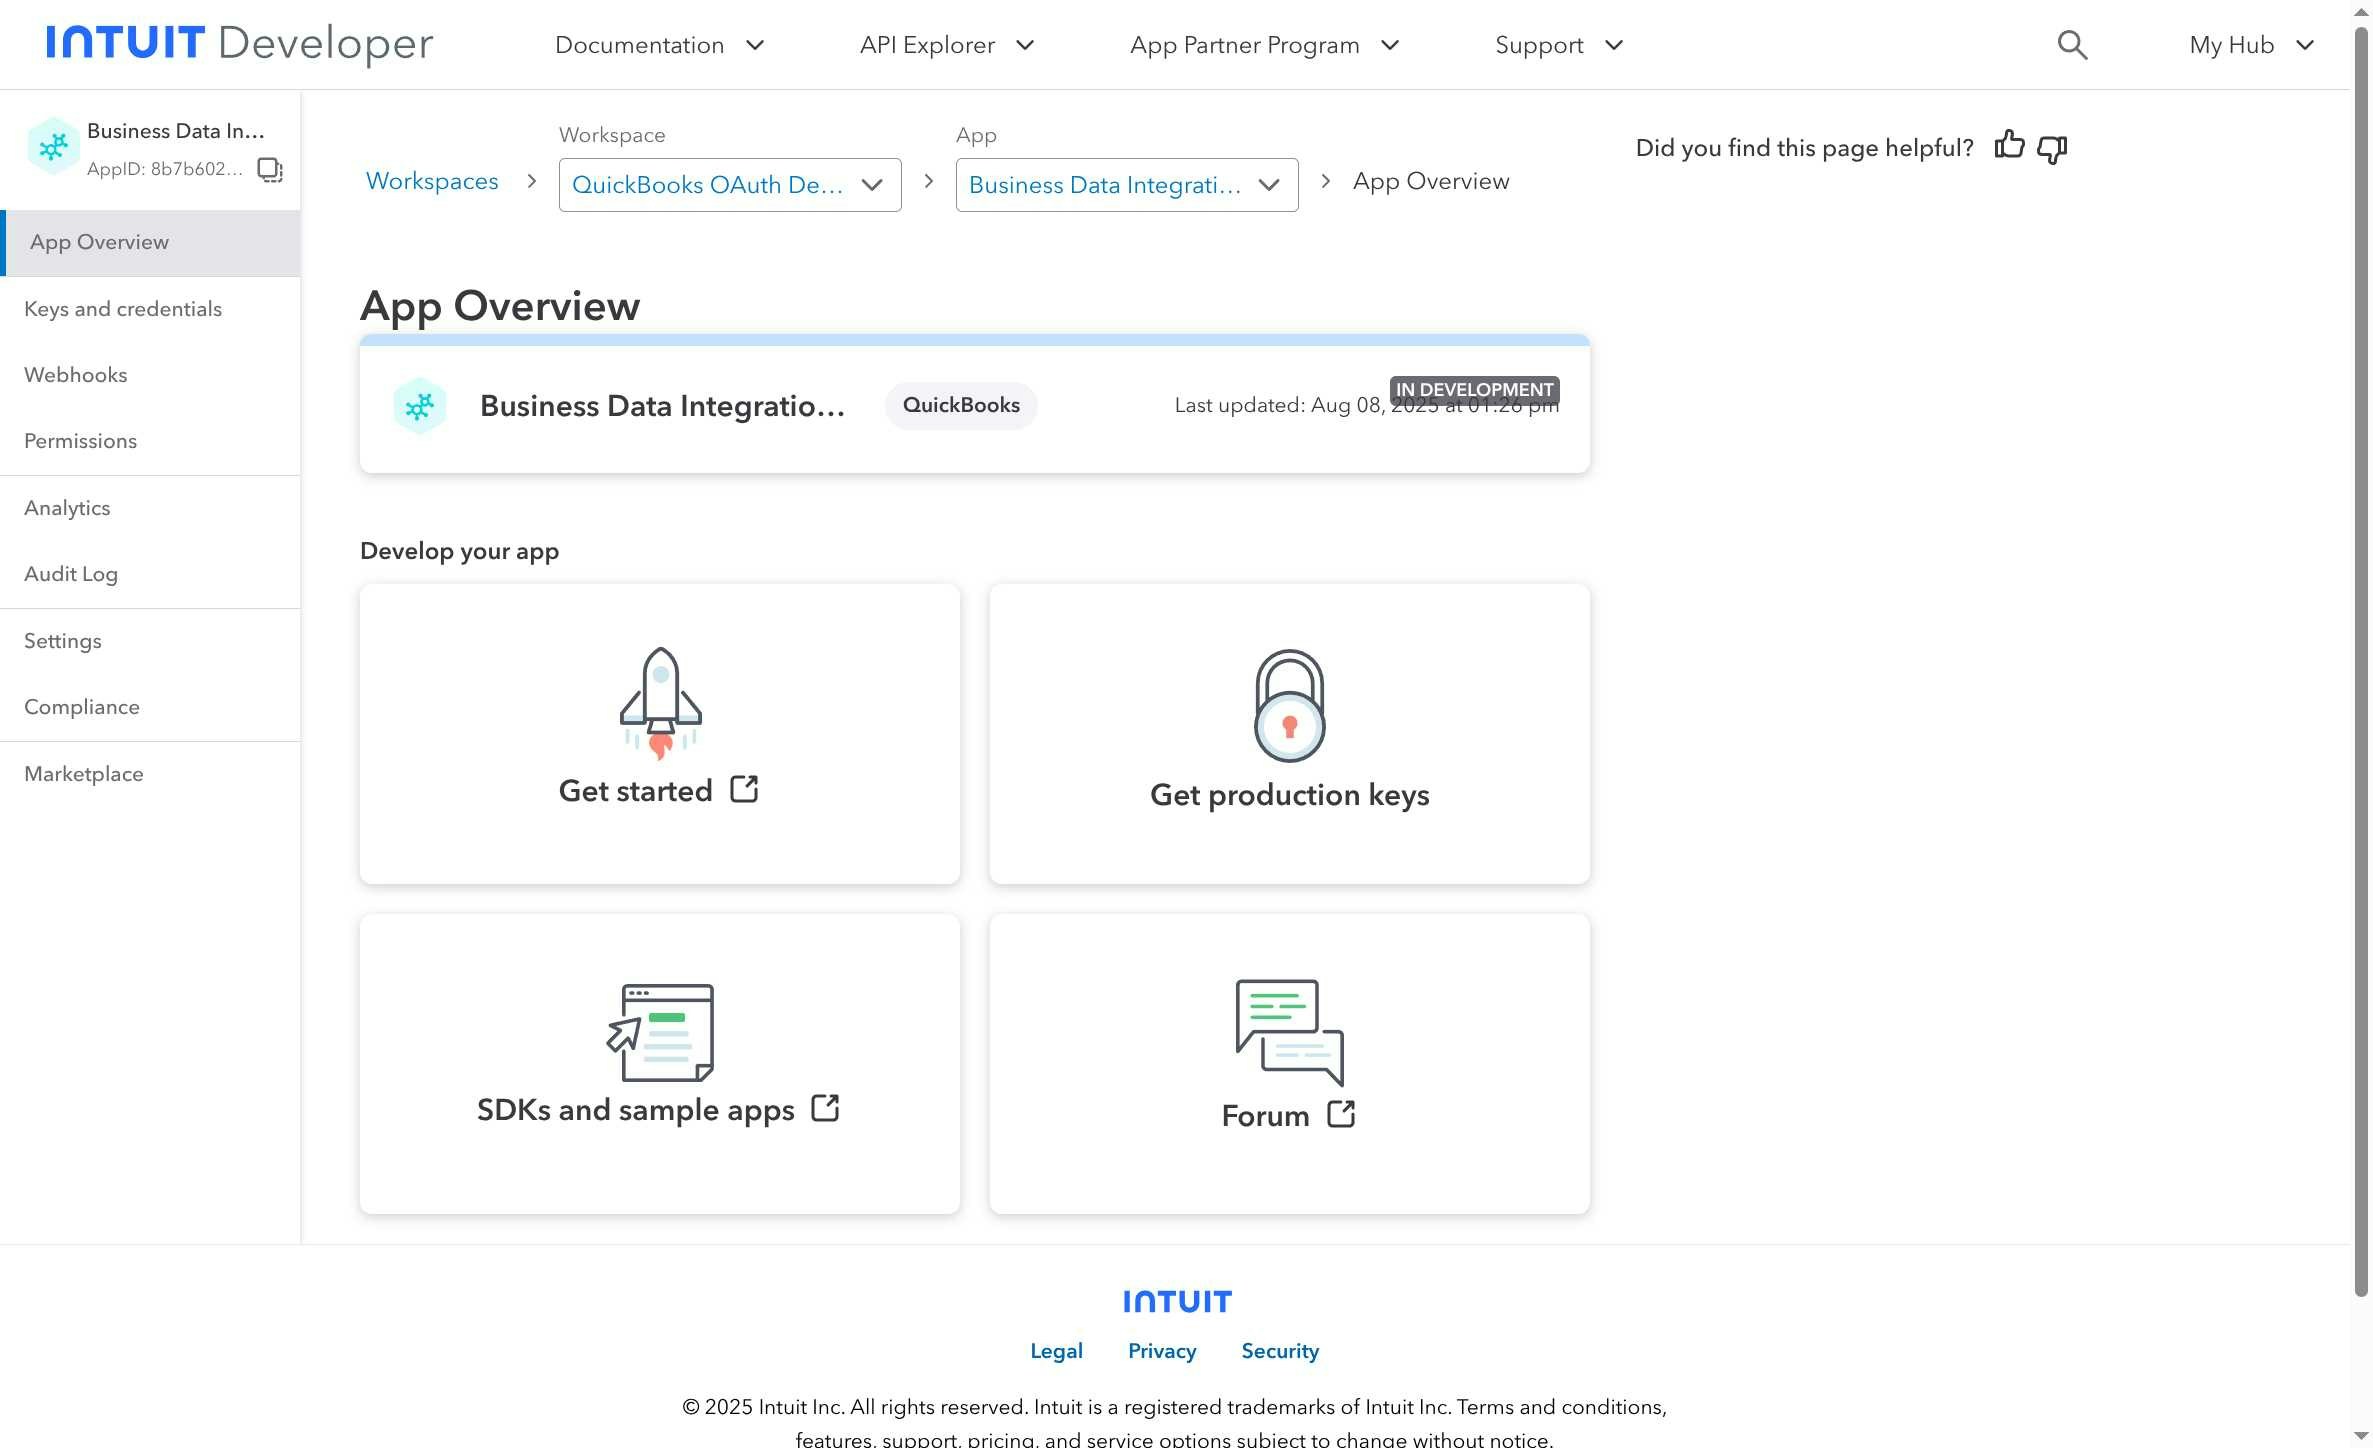
Task: Click the Forum chat bubbles icon
Action: click(1290, 1032)
